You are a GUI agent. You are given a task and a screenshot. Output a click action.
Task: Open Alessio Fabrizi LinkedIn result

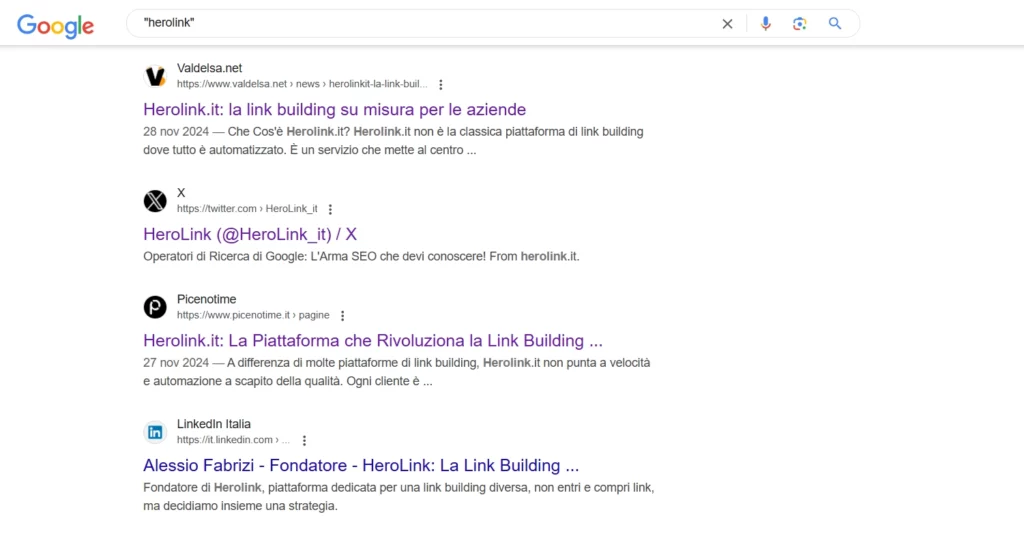pos(361,466)
